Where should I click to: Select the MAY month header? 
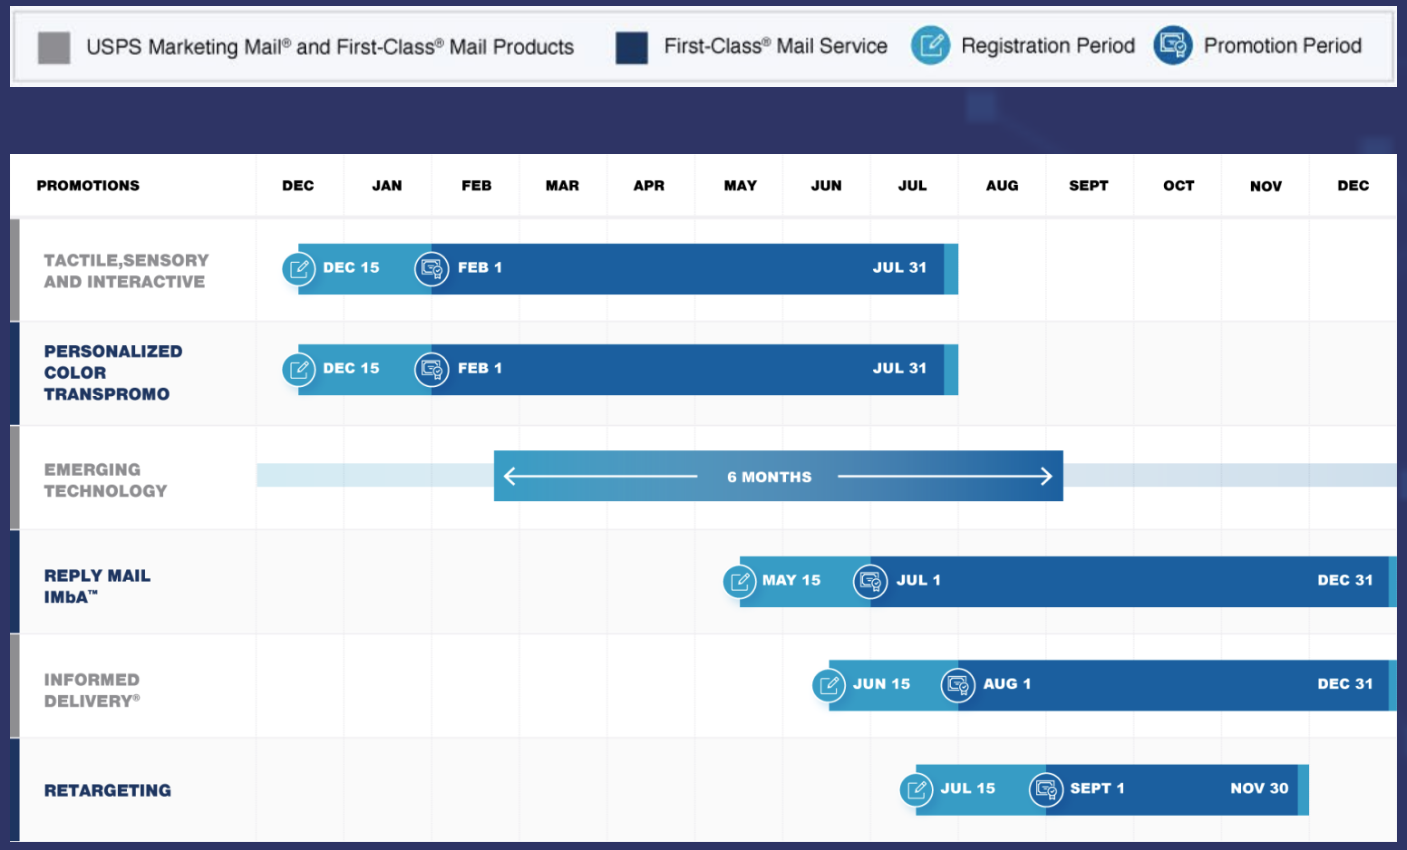click(740, 186)
